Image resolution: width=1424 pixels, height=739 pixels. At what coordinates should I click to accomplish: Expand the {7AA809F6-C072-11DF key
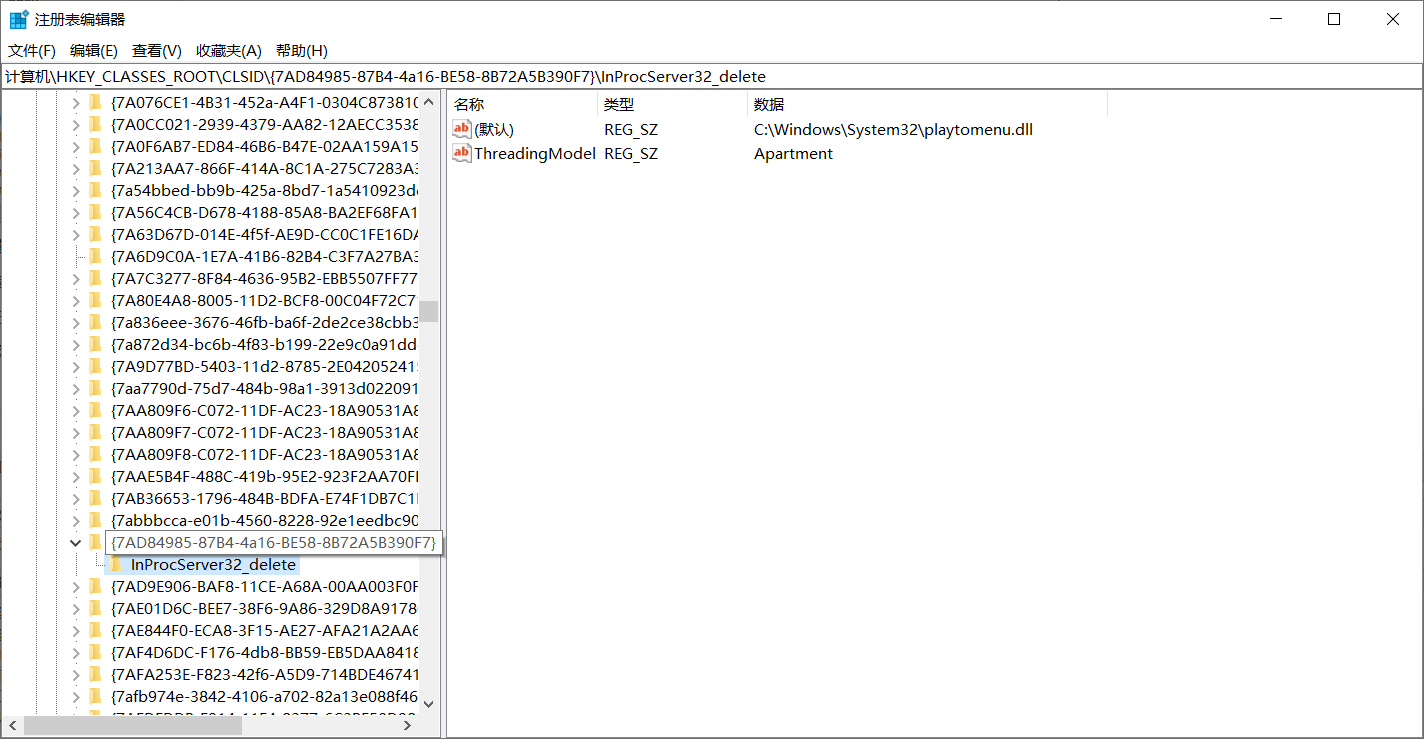tap(76, 410)
